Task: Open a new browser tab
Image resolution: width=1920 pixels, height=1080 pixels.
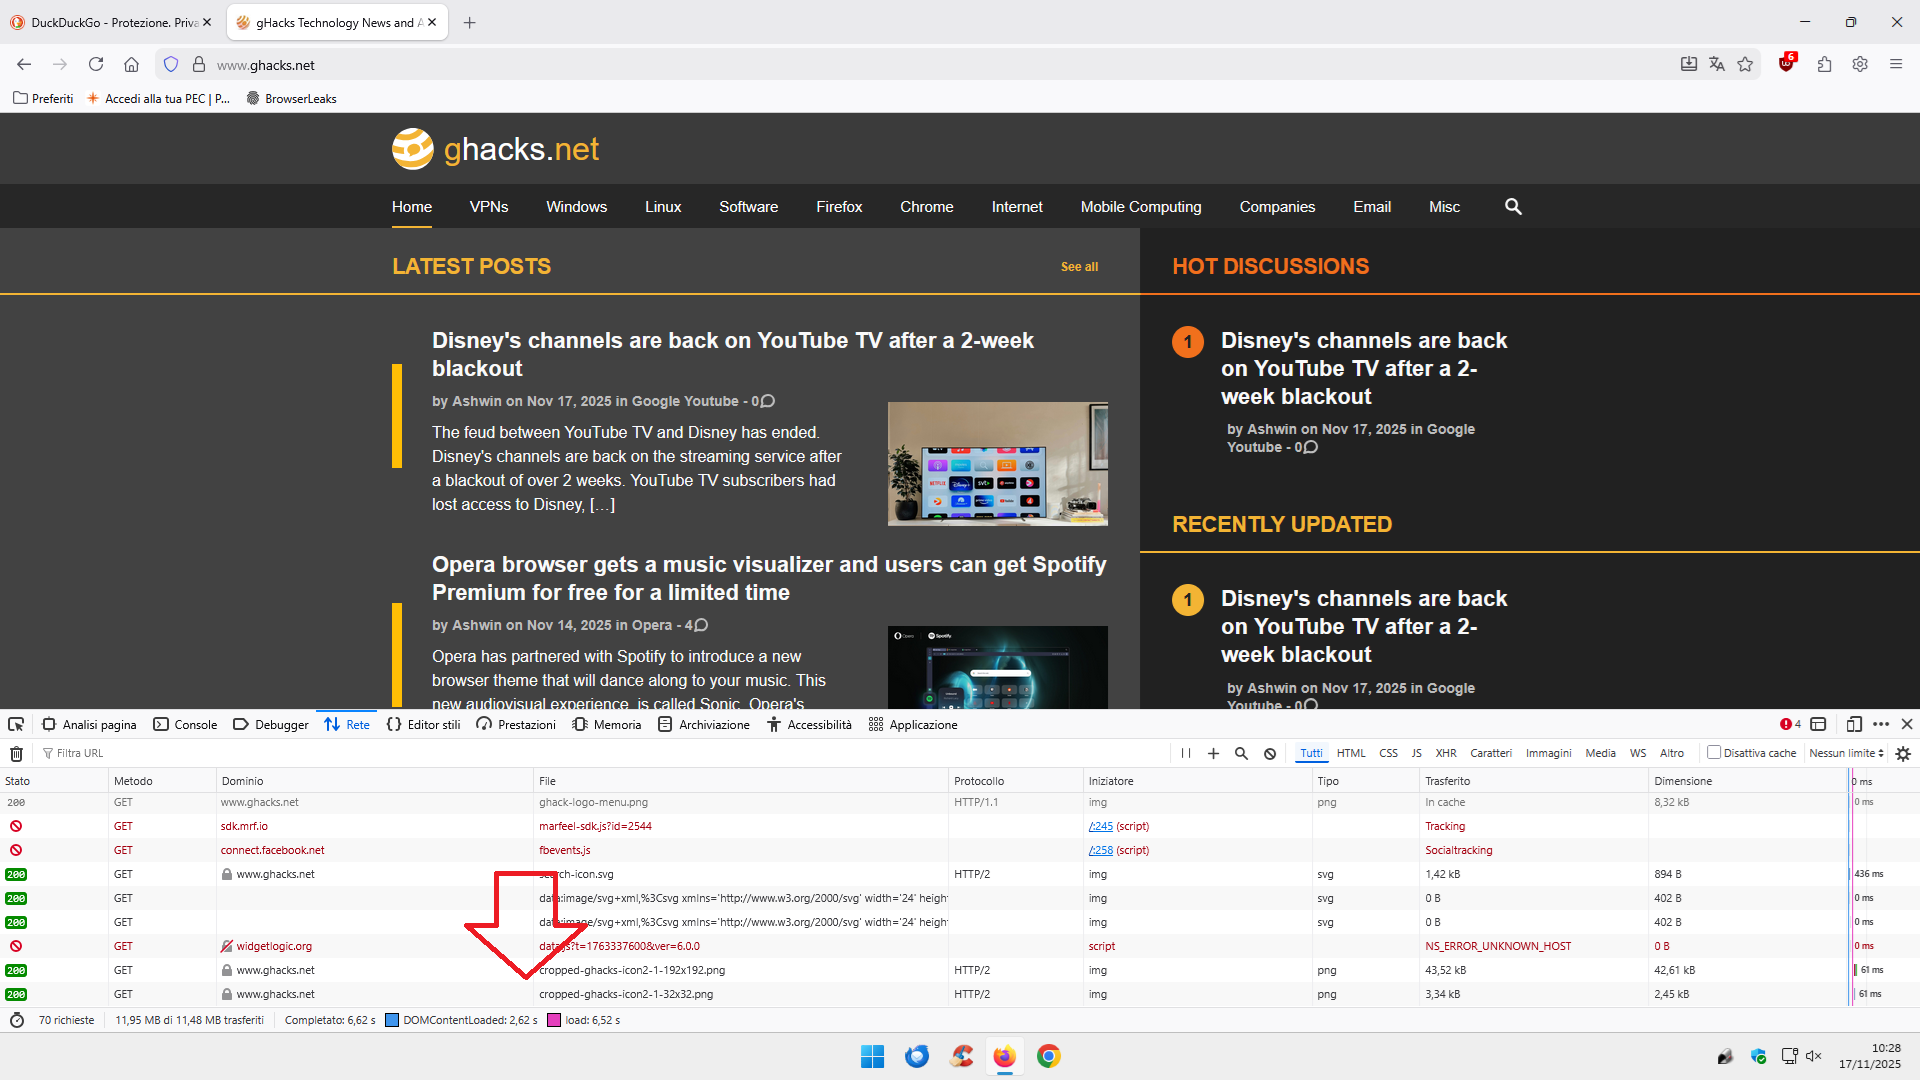Action: pos(469,22)
